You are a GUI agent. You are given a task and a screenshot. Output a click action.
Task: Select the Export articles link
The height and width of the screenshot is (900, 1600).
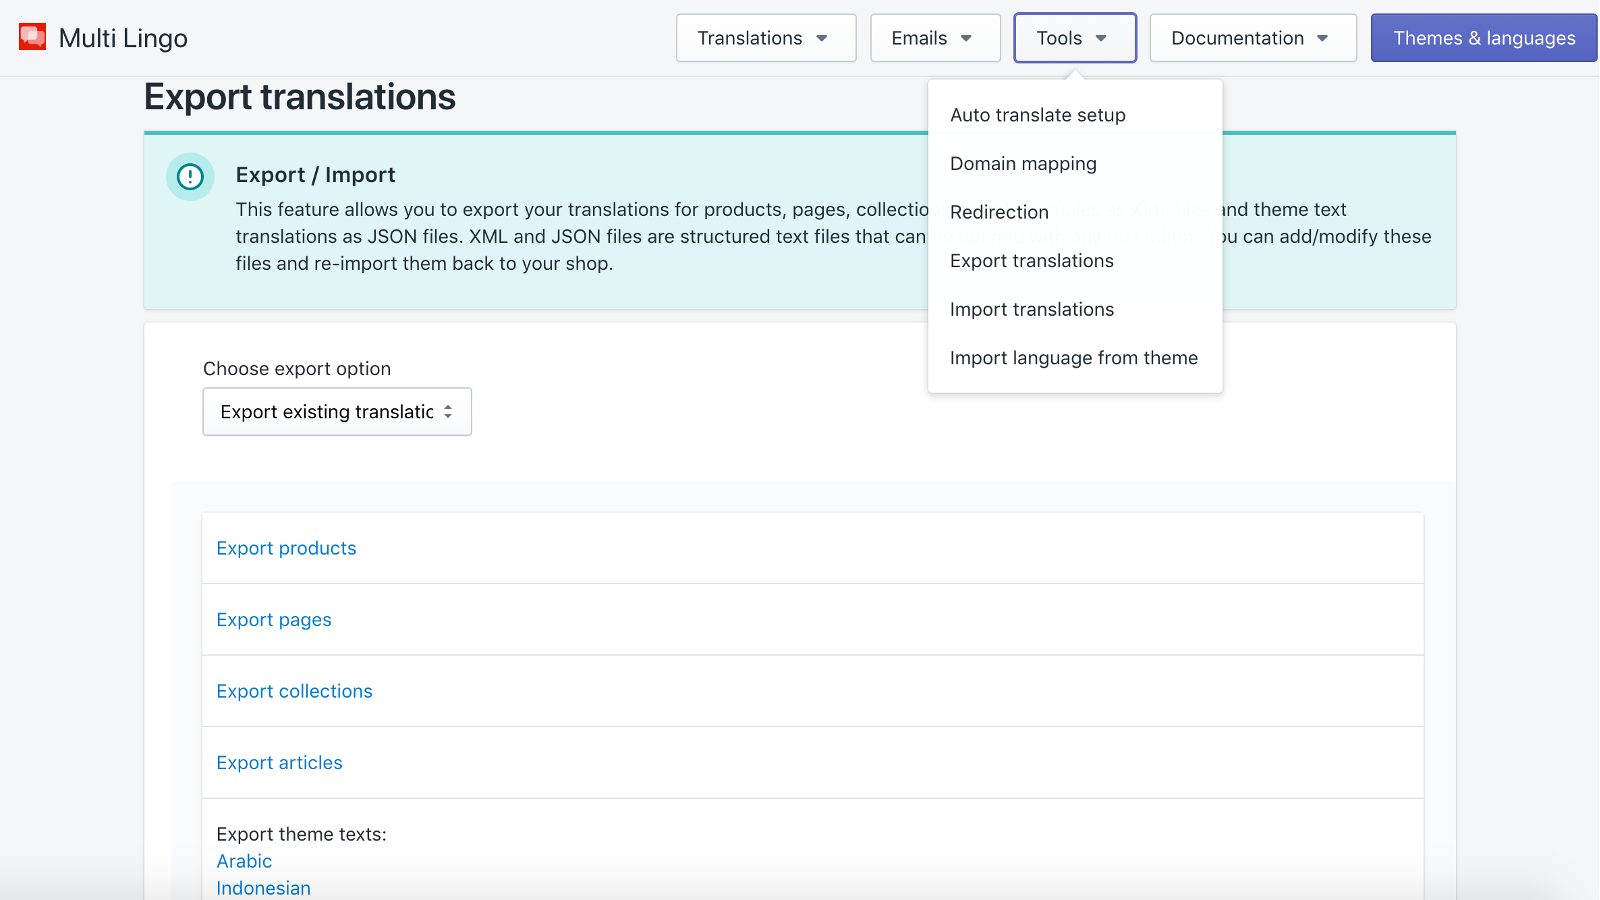(x=279, y=762)
